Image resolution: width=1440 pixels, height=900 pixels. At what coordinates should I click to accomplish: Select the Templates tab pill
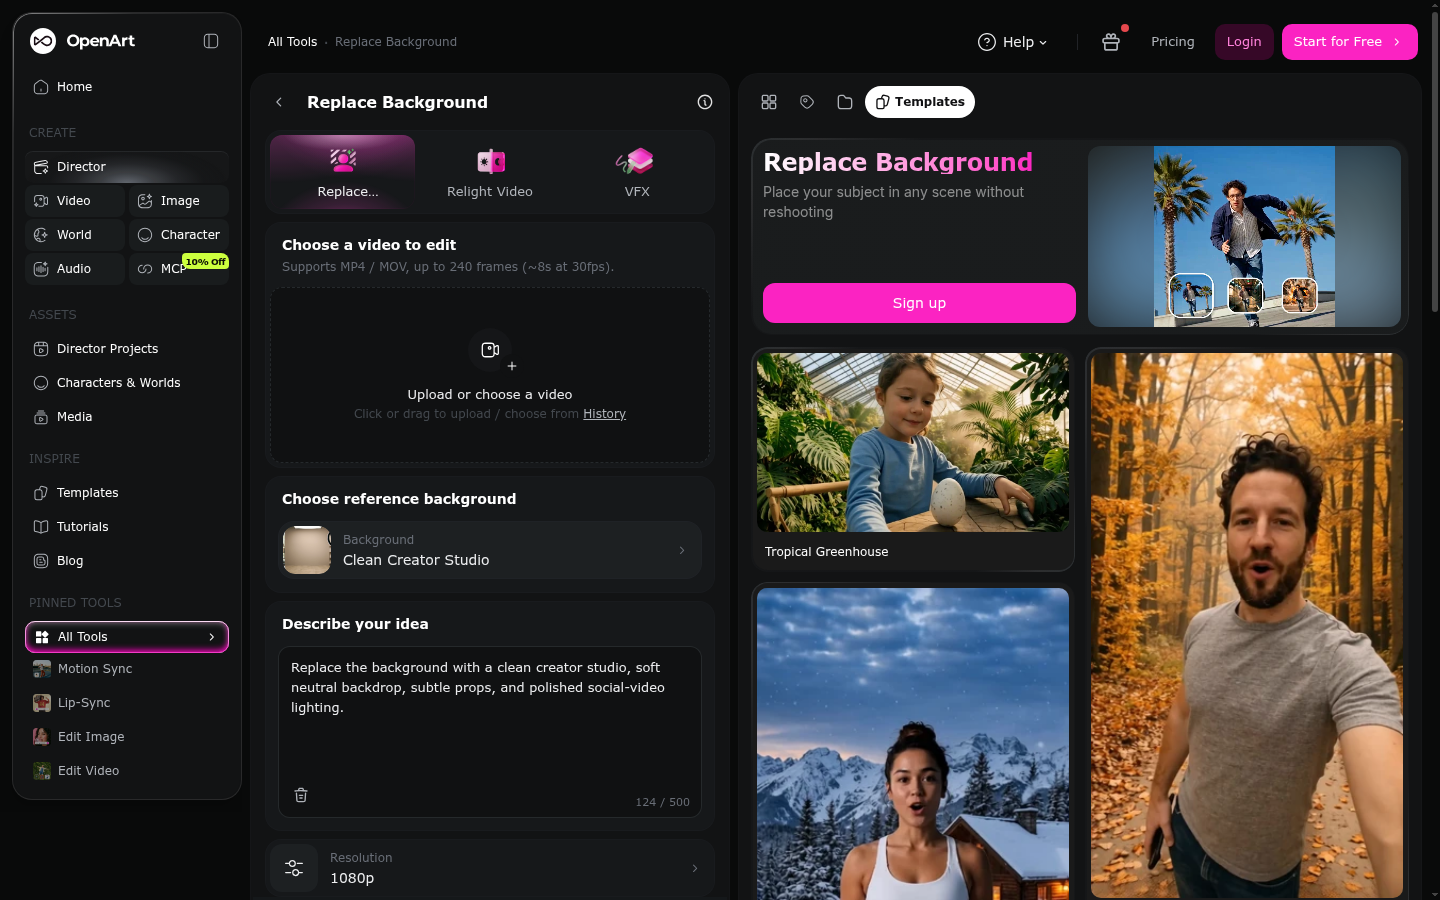[920, 102]
